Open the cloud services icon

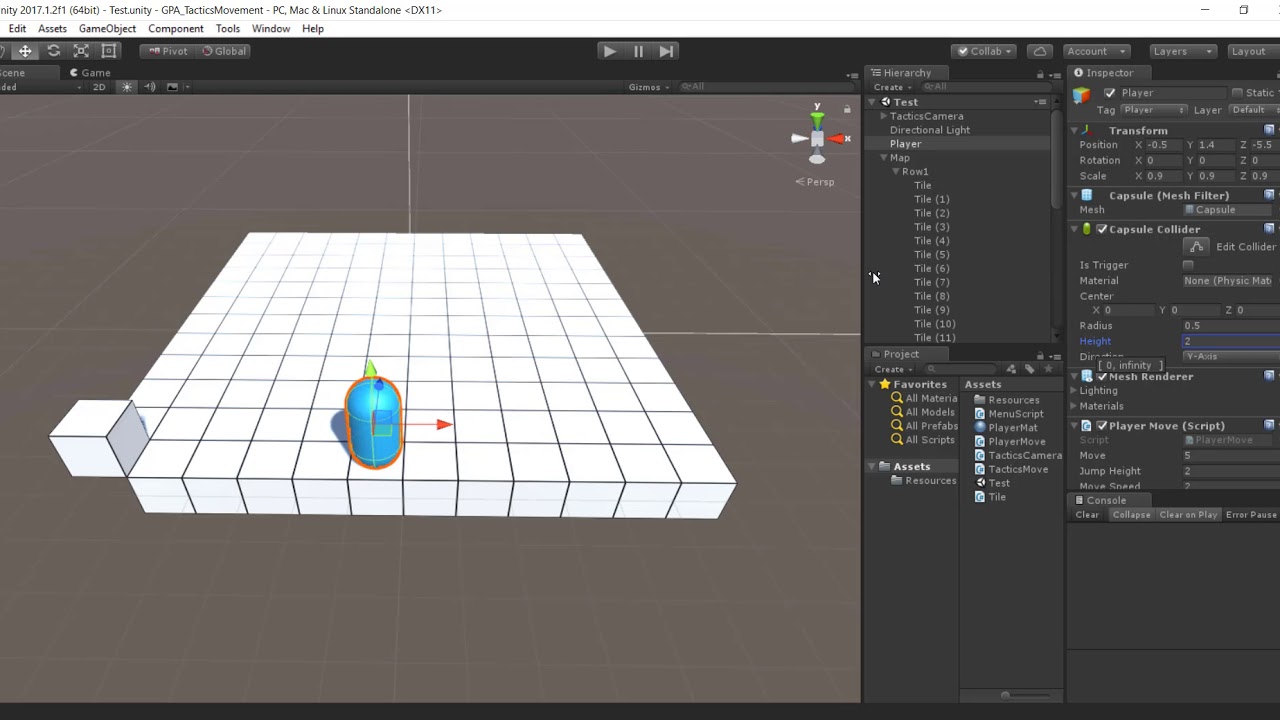tap(1040, 51)
